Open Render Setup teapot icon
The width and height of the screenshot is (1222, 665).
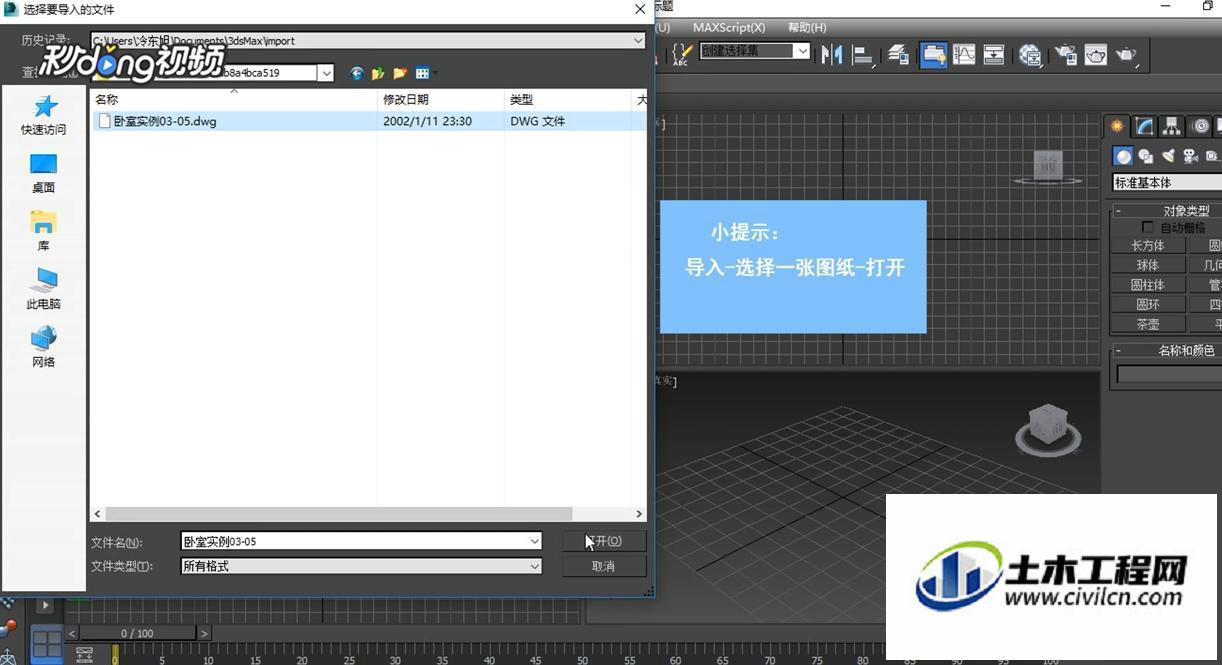click(1066, 54)
